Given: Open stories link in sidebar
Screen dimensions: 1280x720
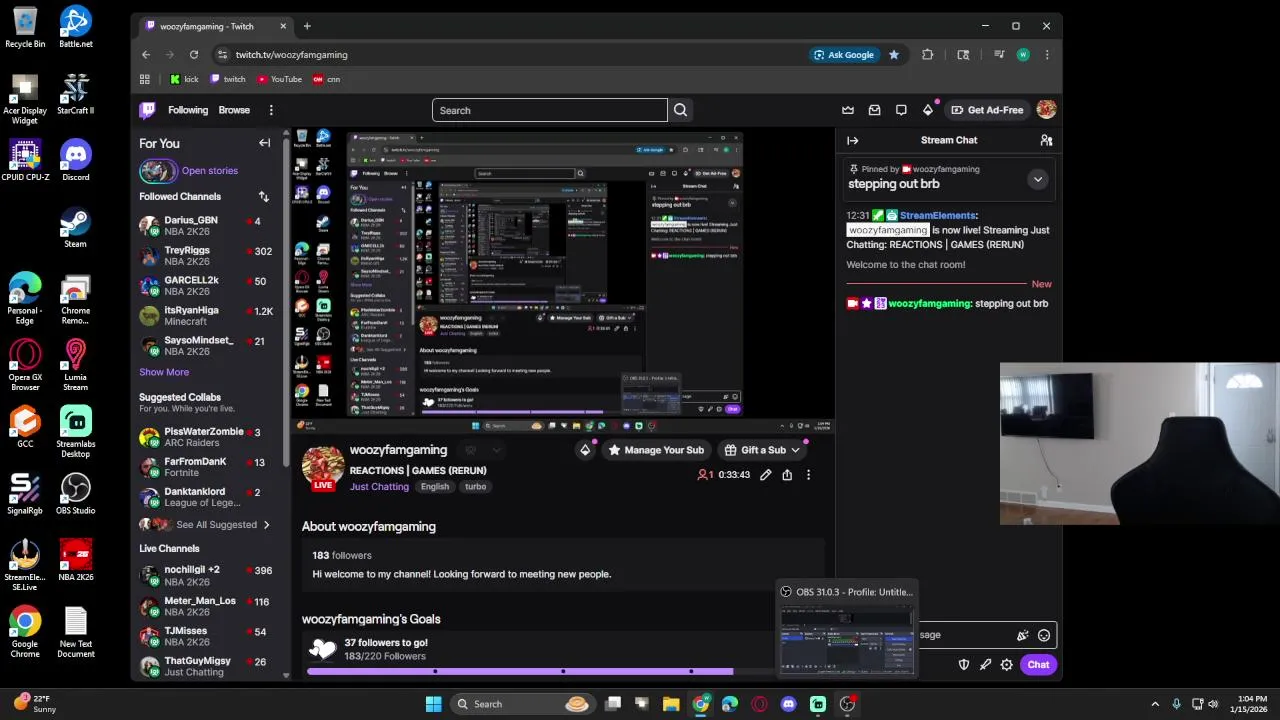Looking at the screenshot, I should coord(209,171).
